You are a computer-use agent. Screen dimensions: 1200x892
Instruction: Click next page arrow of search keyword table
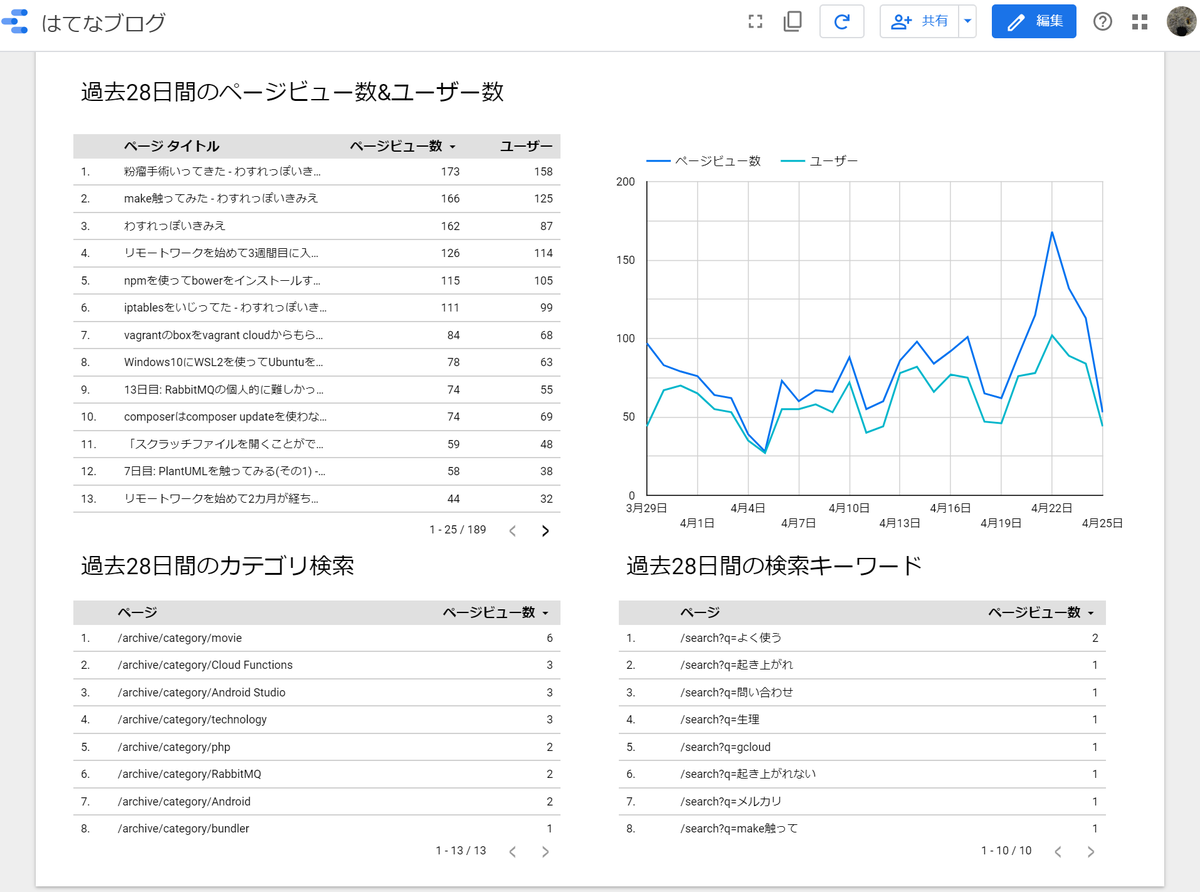click(x=1091, y=852)
